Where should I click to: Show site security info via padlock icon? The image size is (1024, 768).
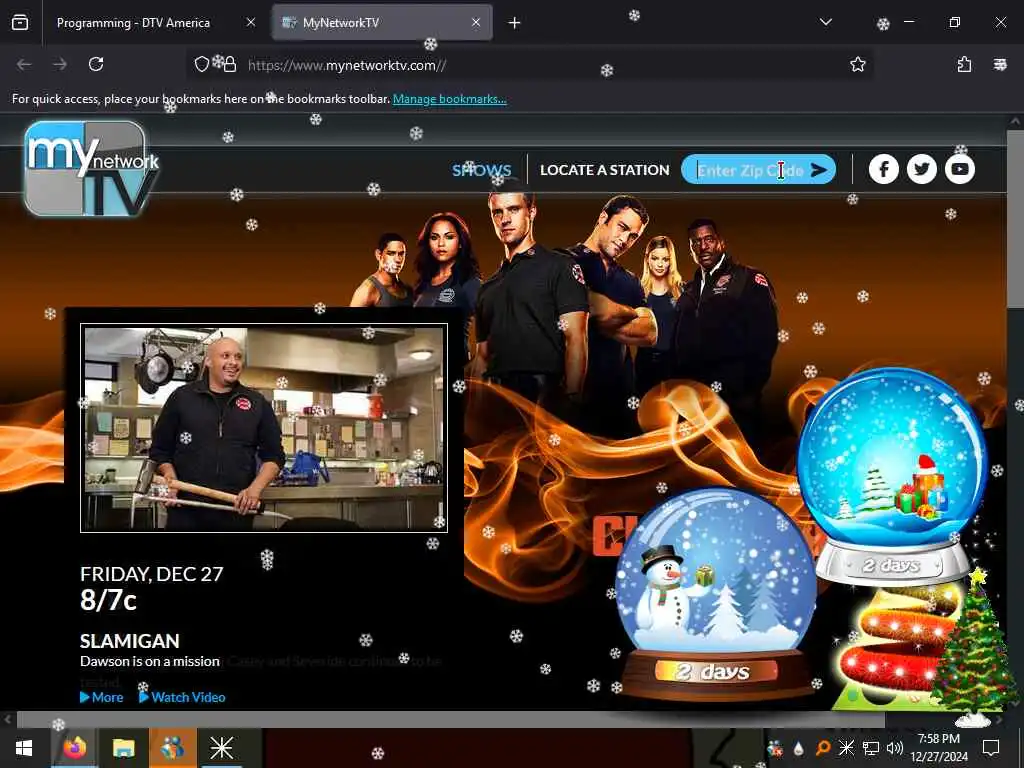(230, 64)
